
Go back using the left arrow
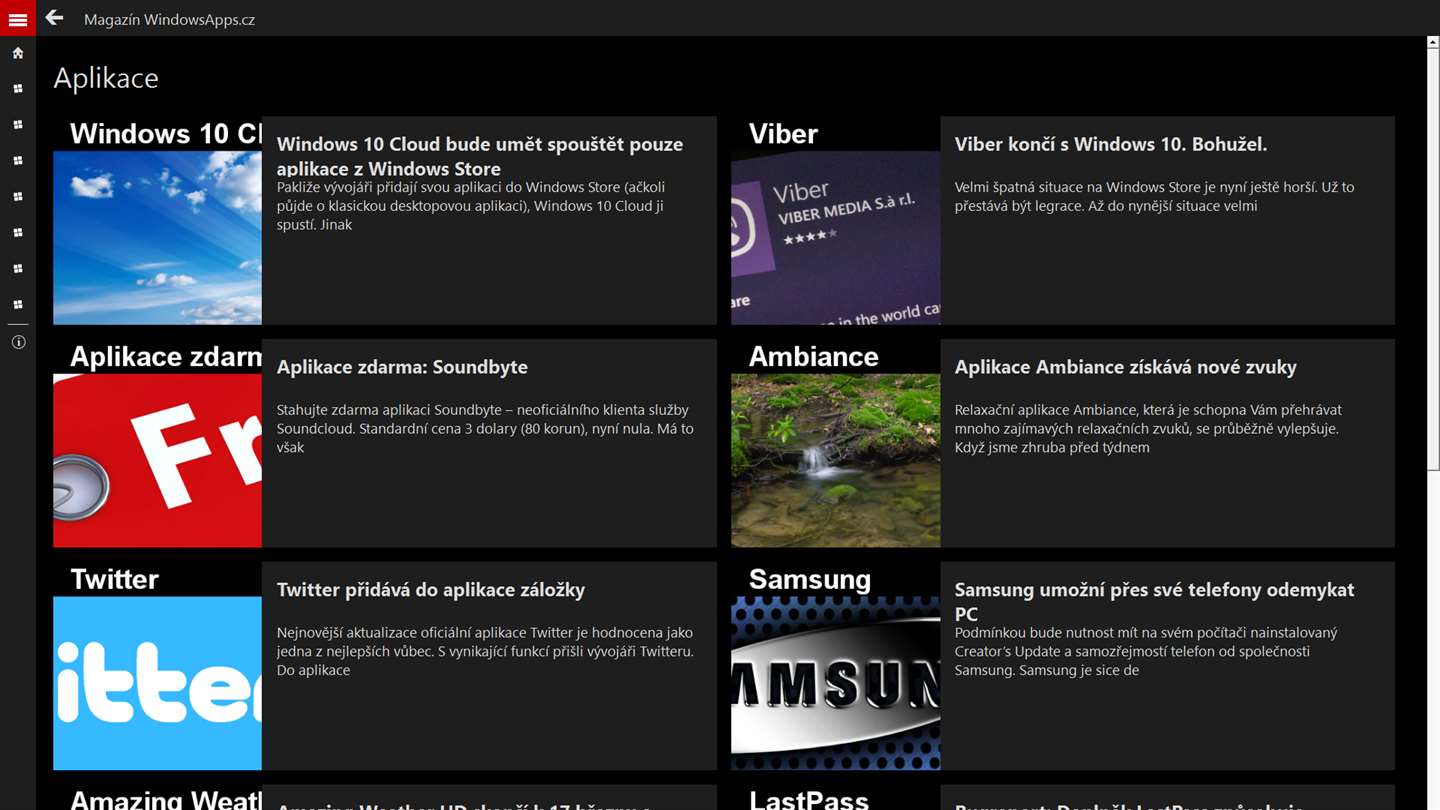point(54,18)
